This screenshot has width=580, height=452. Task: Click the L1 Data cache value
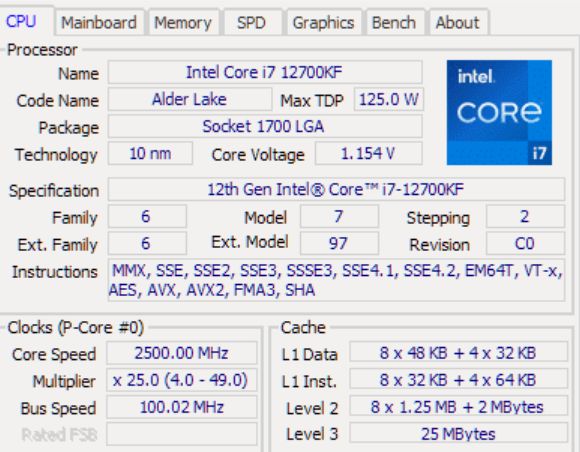coord(459,353)
